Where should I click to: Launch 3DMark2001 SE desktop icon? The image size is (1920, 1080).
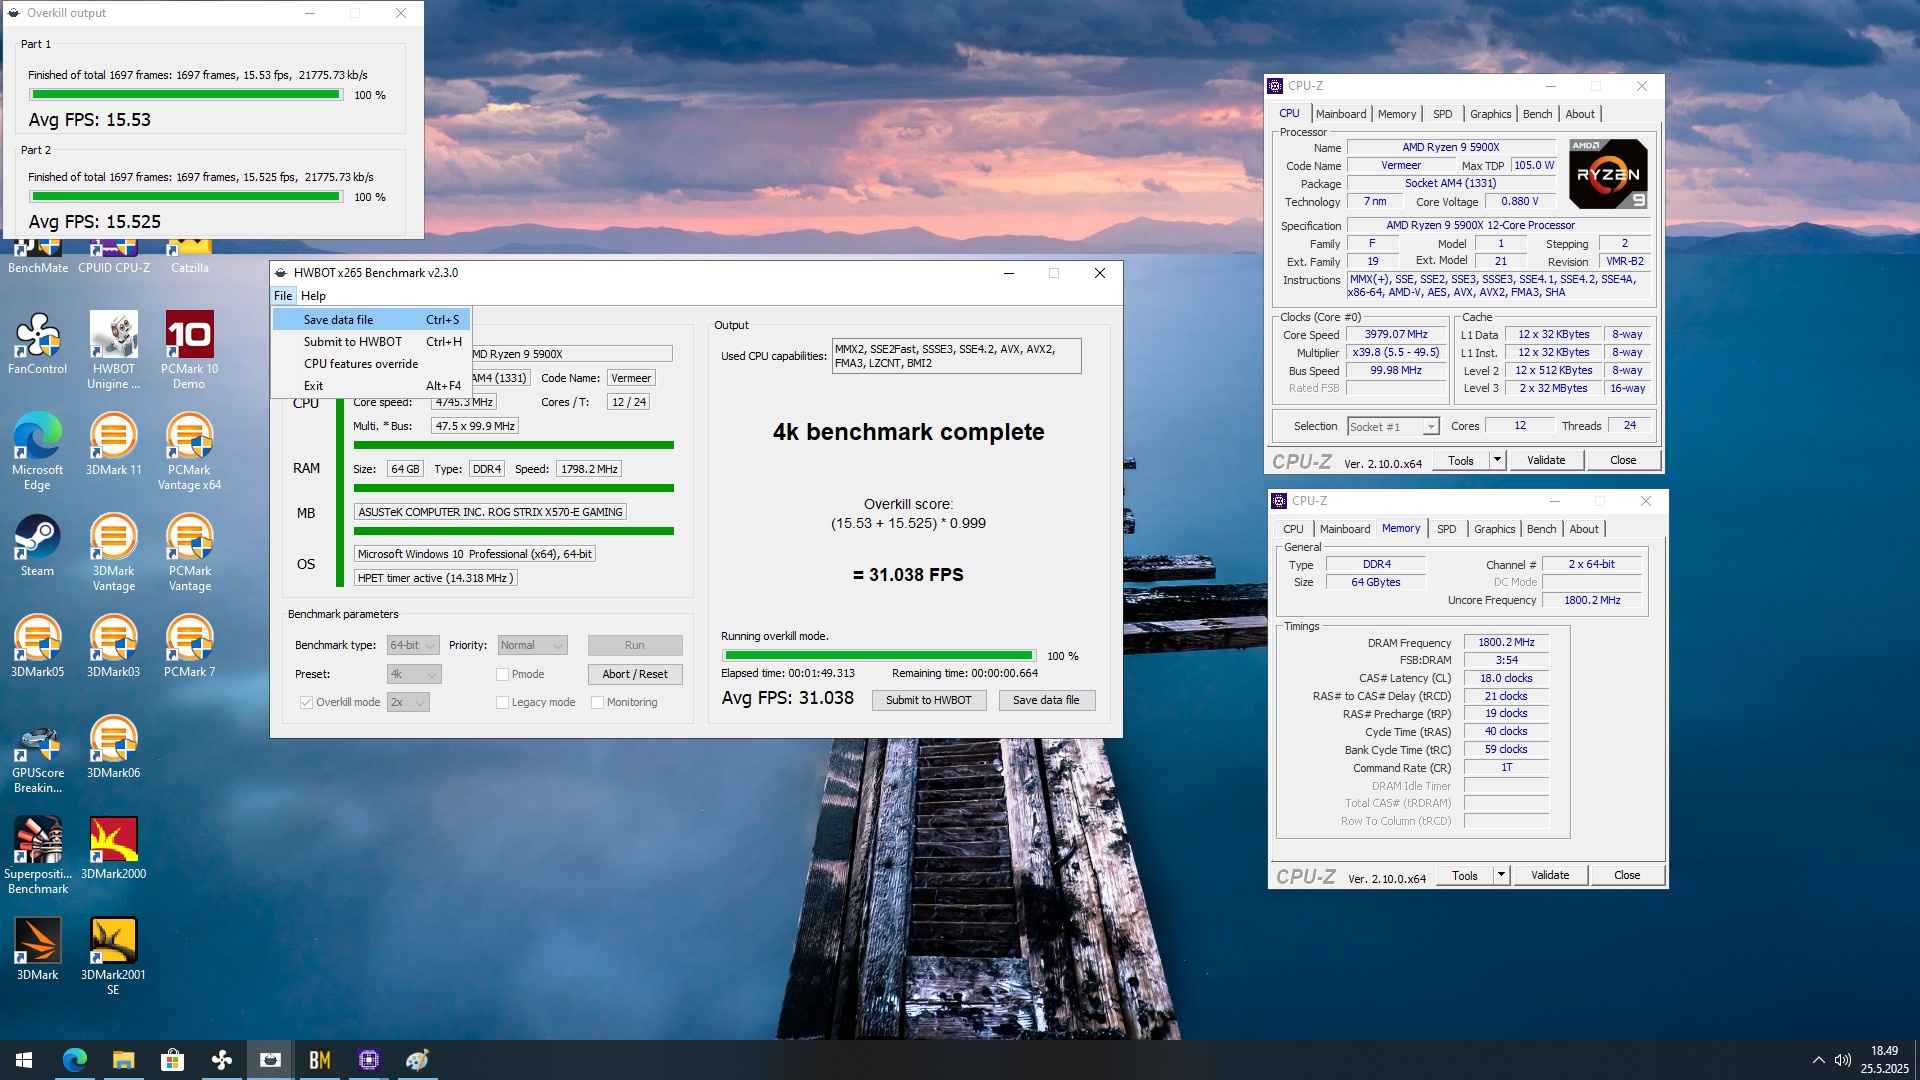113,956
